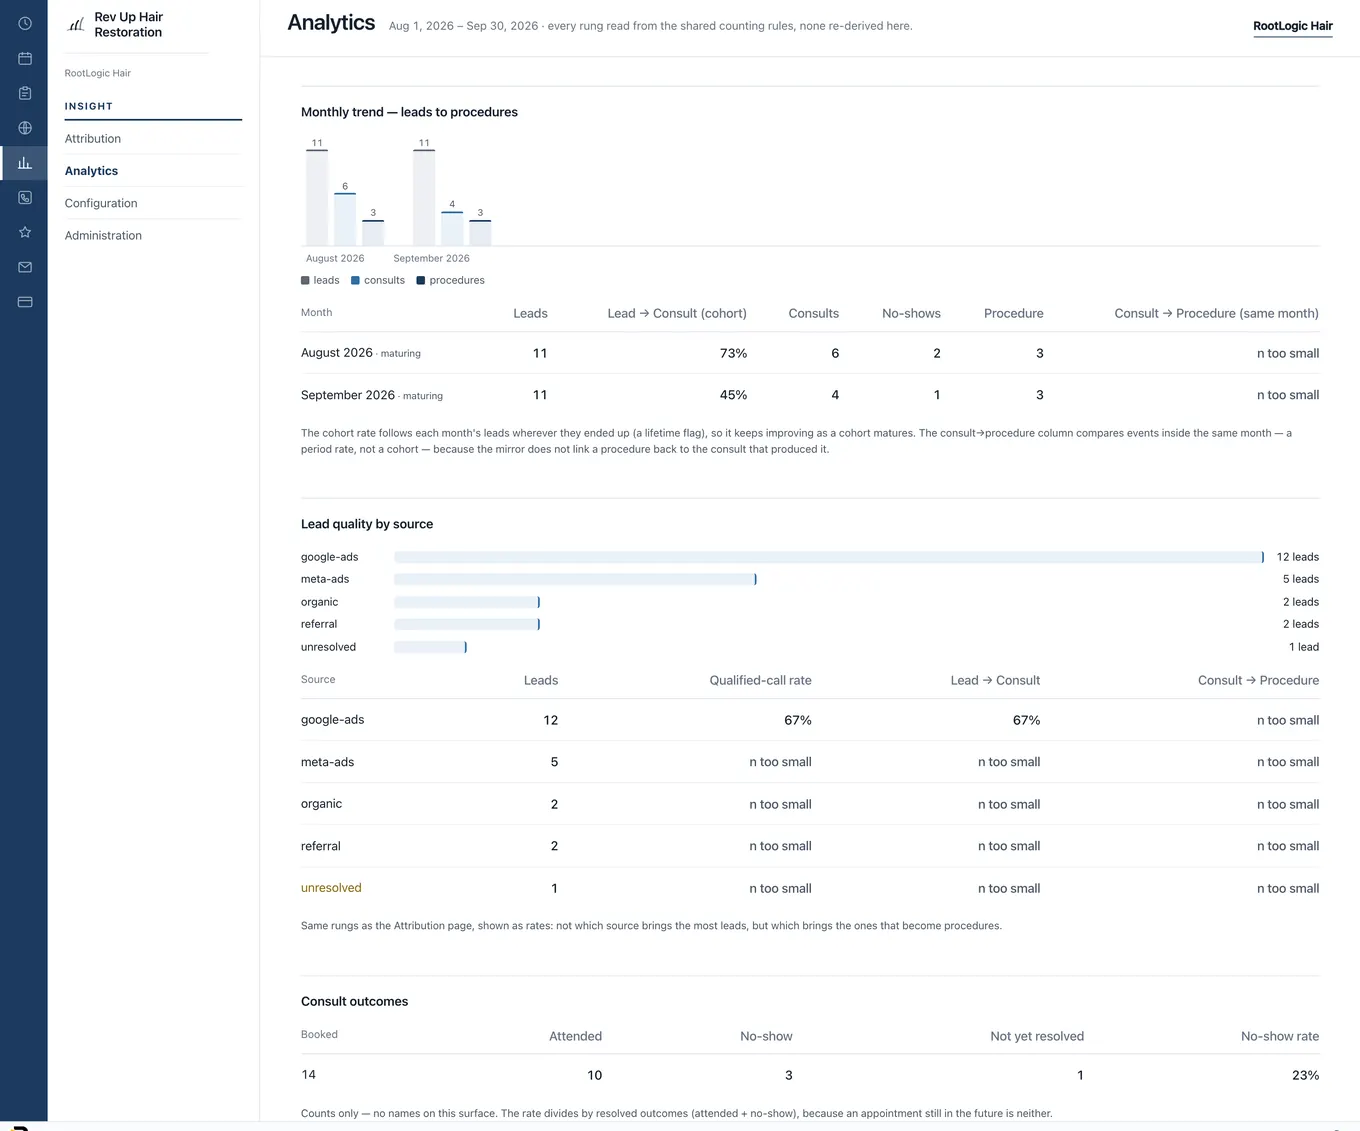The image size is (1360, 1131).
Task: Click the Consult outcomes heading
Action: click(354, 1001)
